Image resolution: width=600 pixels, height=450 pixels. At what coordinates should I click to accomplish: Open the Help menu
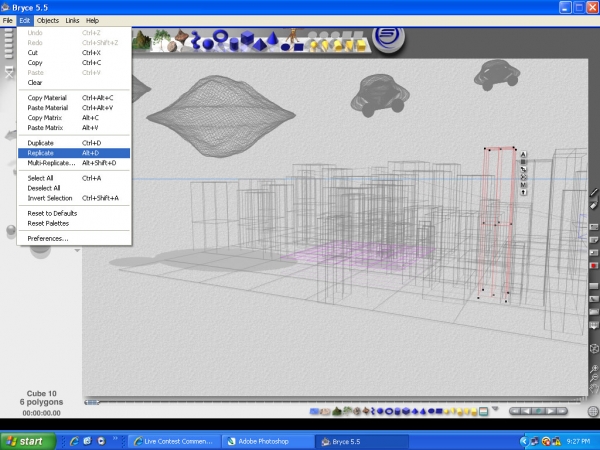coord(92,20)
